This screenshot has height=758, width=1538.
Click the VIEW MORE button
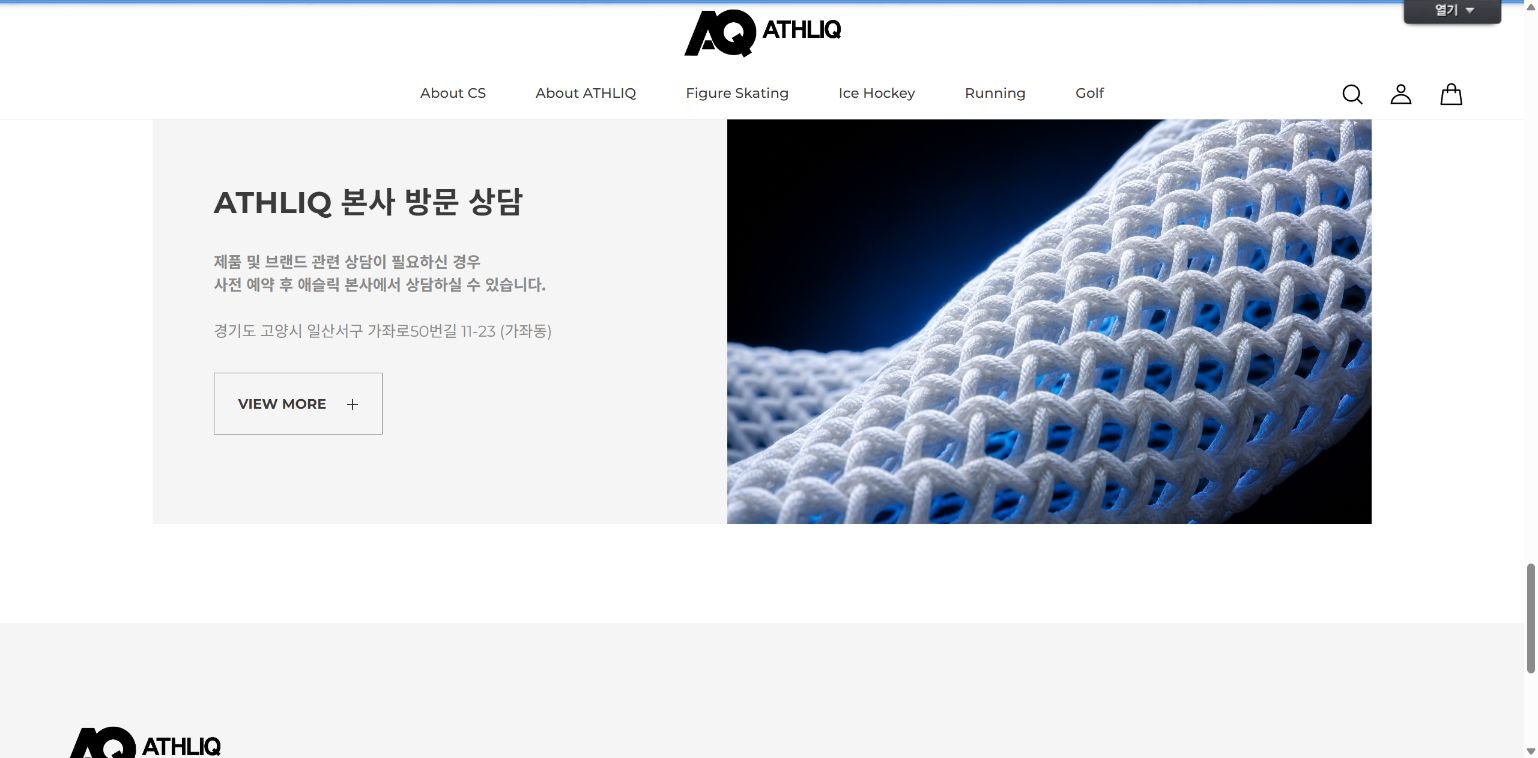(x=298, y=404)
